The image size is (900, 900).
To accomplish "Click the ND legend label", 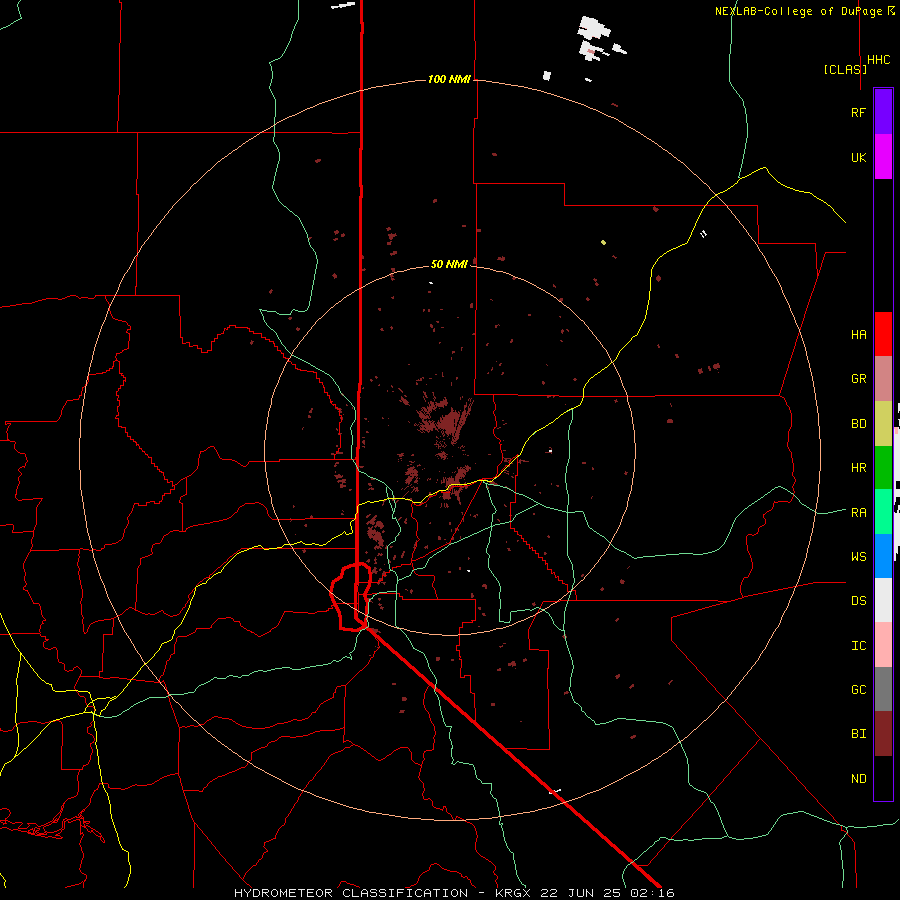I will tap(859, 779).
